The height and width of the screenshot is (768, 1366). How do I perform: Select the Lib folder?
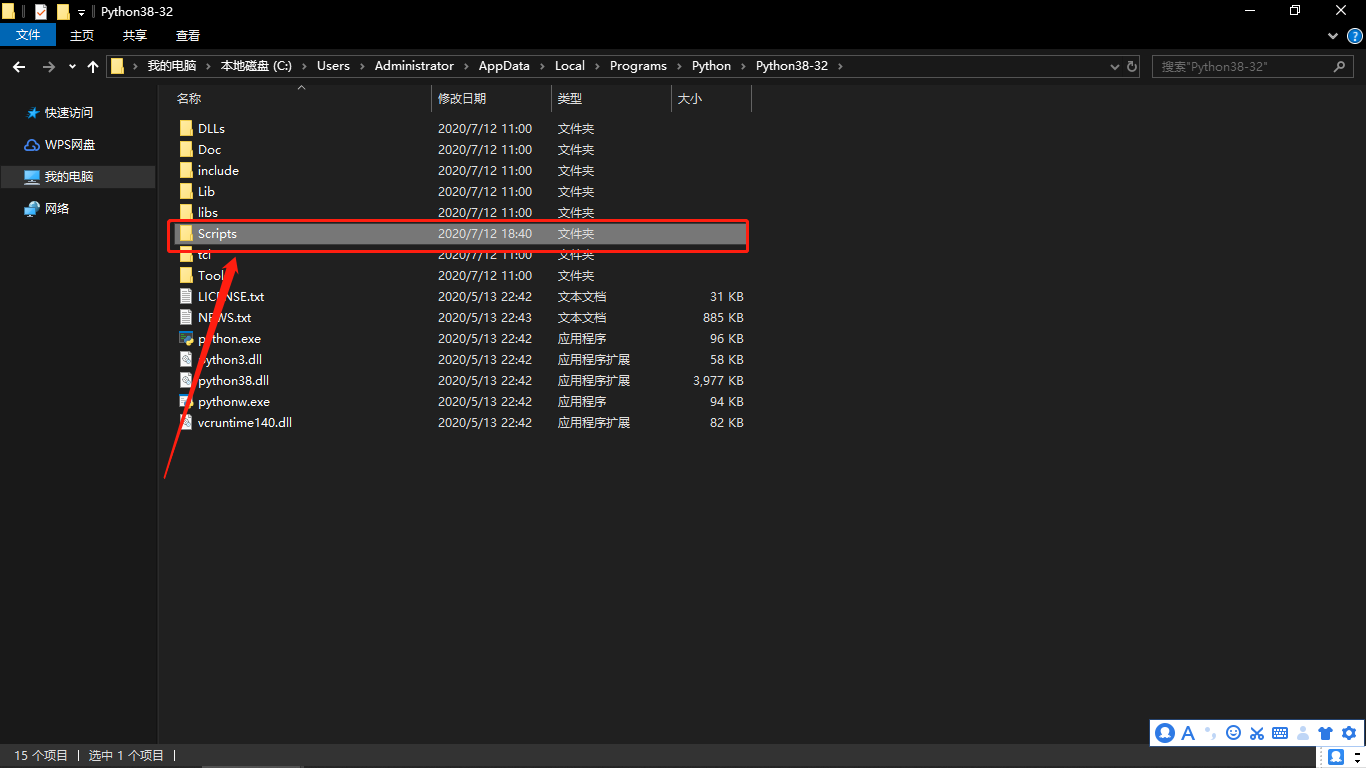[x=206, y=191]
